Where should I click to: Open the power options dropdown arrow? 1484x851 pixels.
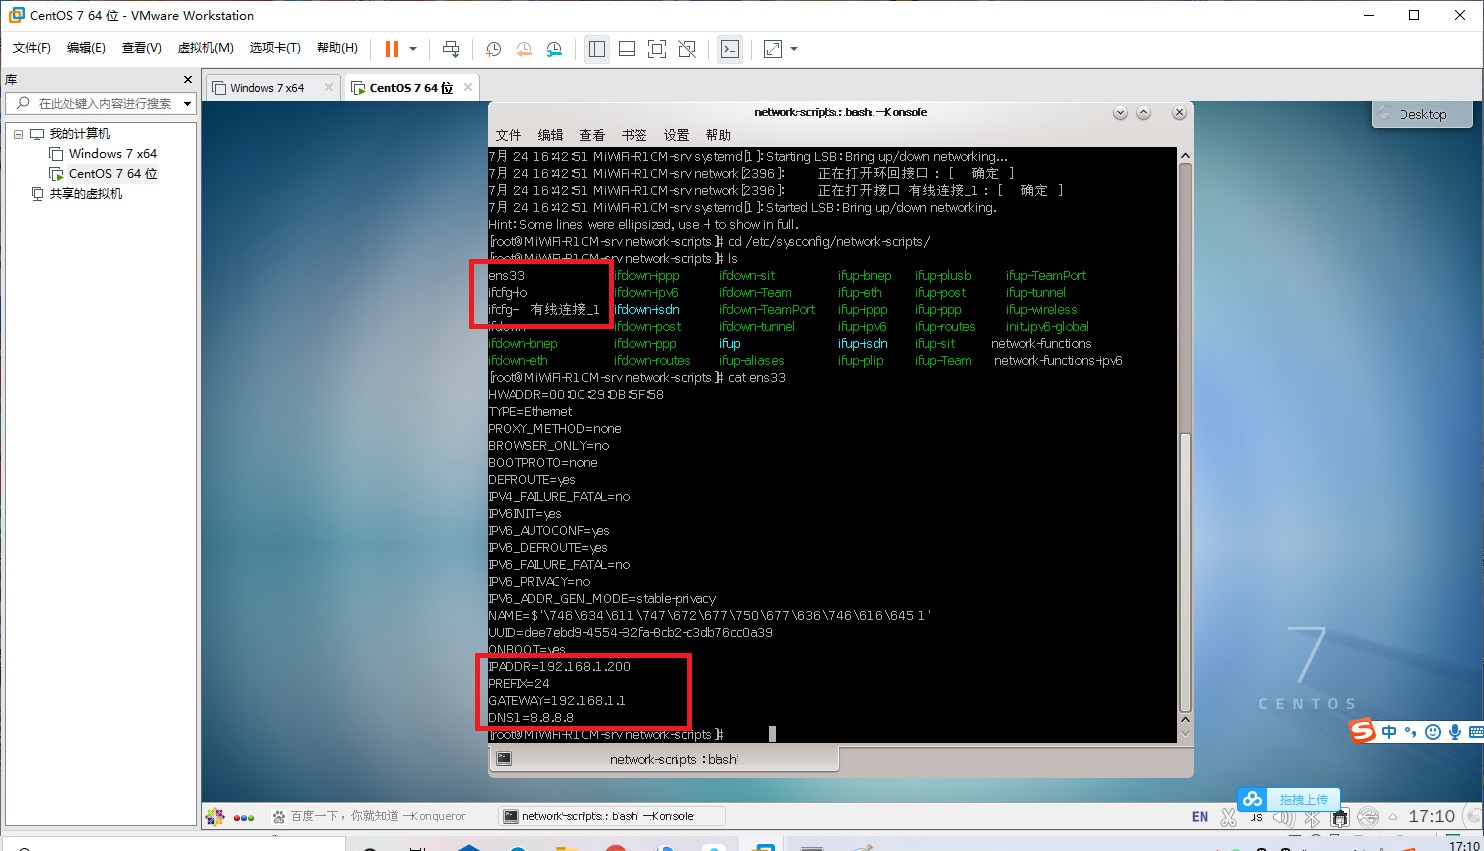pos(413,49)
